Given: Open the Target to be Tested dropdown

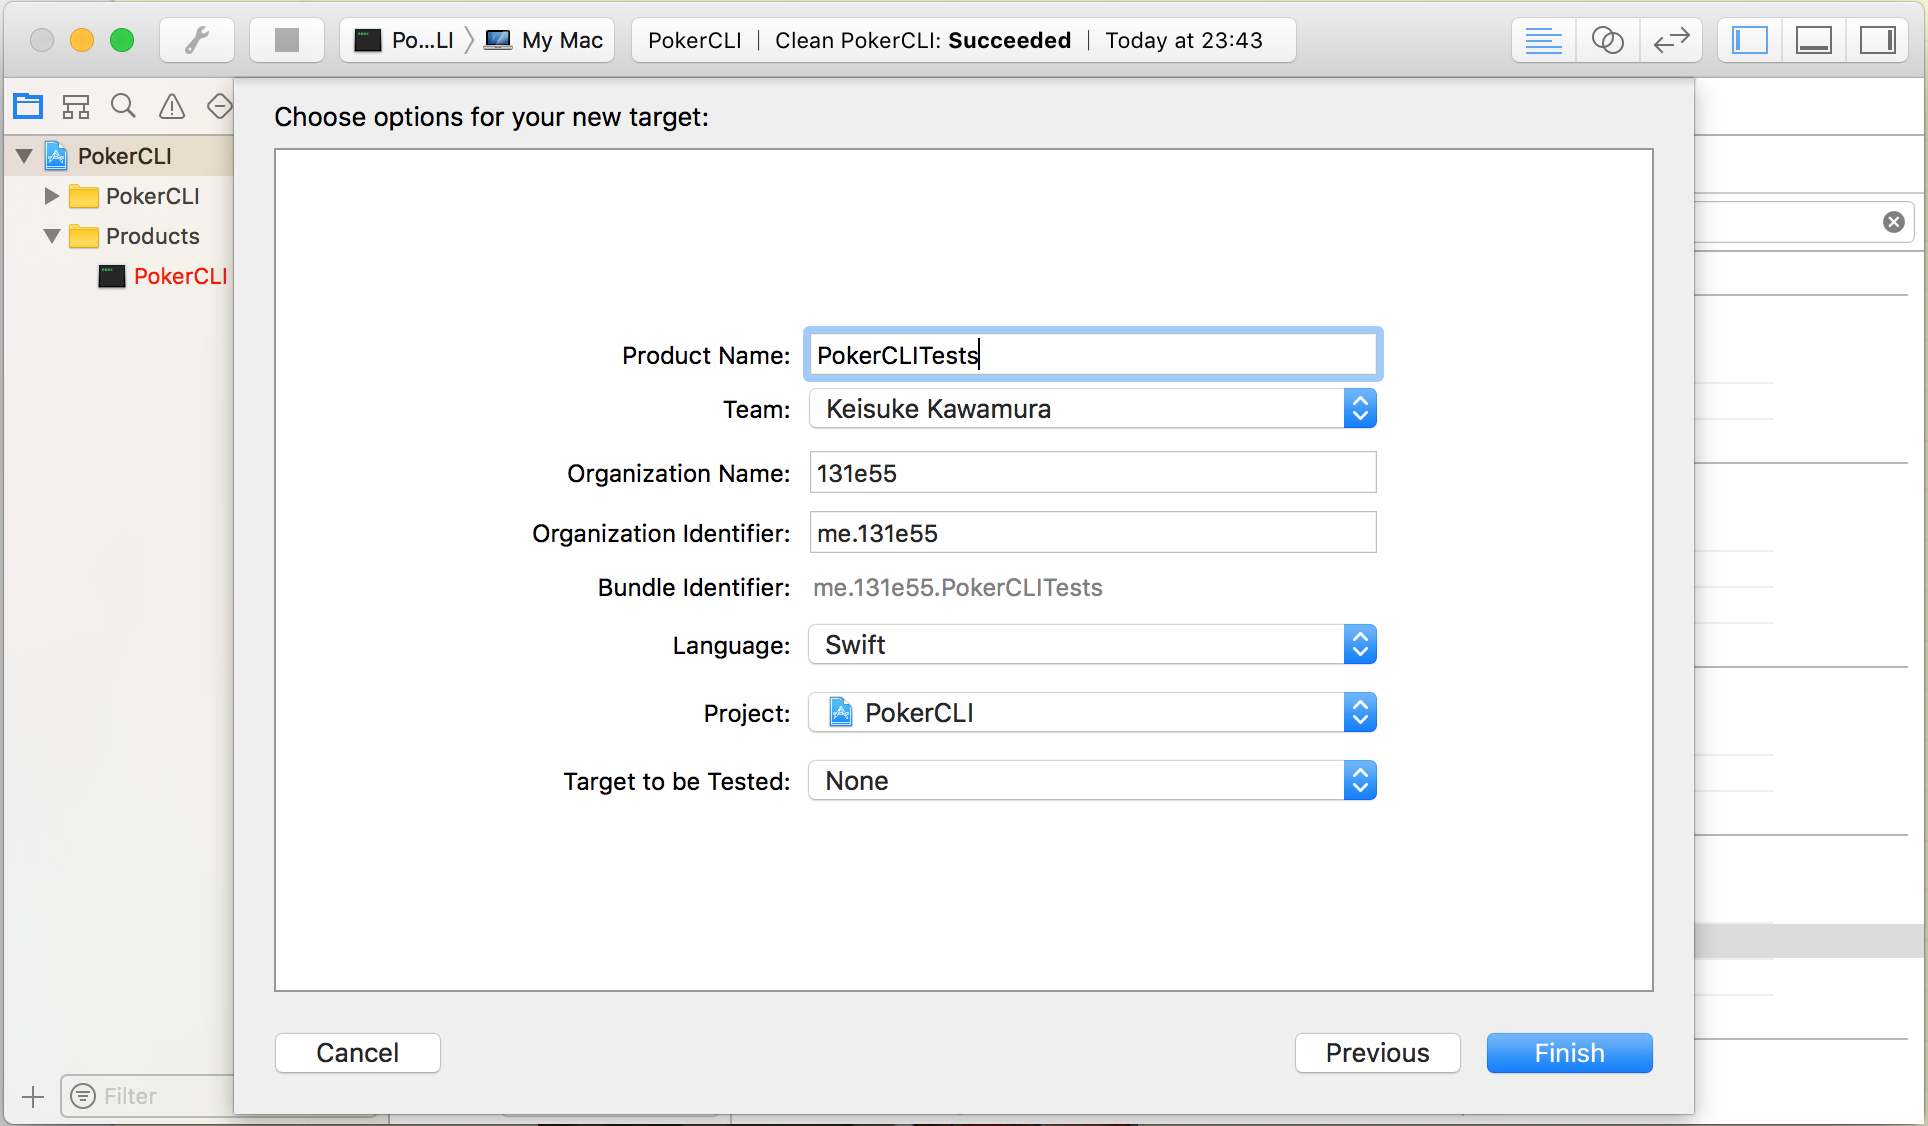Looking at the screenshot, I should coord(1093,781).
